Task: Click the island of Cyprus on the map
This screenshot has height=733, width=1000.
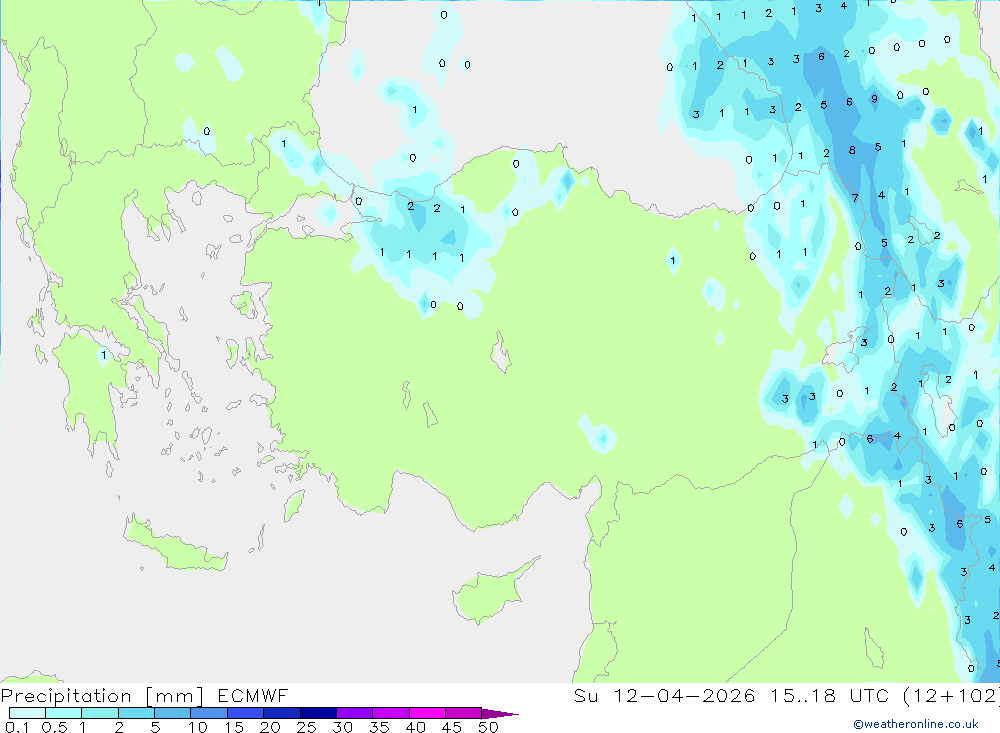Action: click(x=490, y=593)
